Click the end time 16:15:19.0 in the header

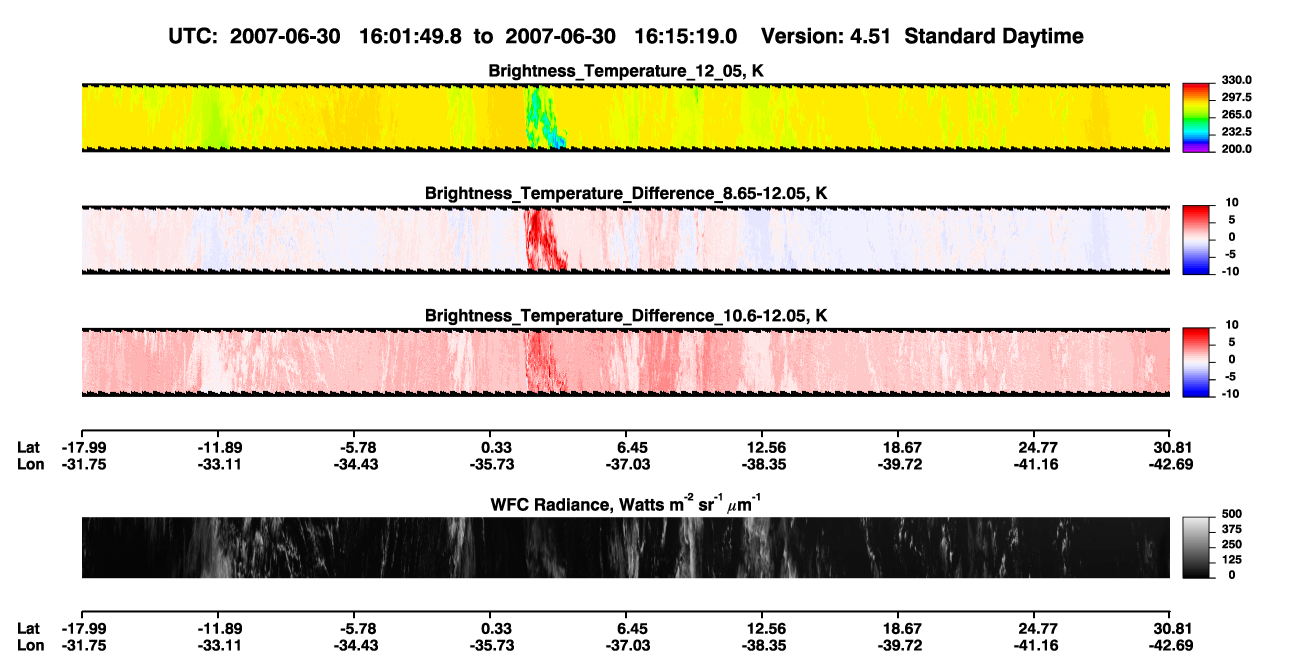(x=686, y=36)
